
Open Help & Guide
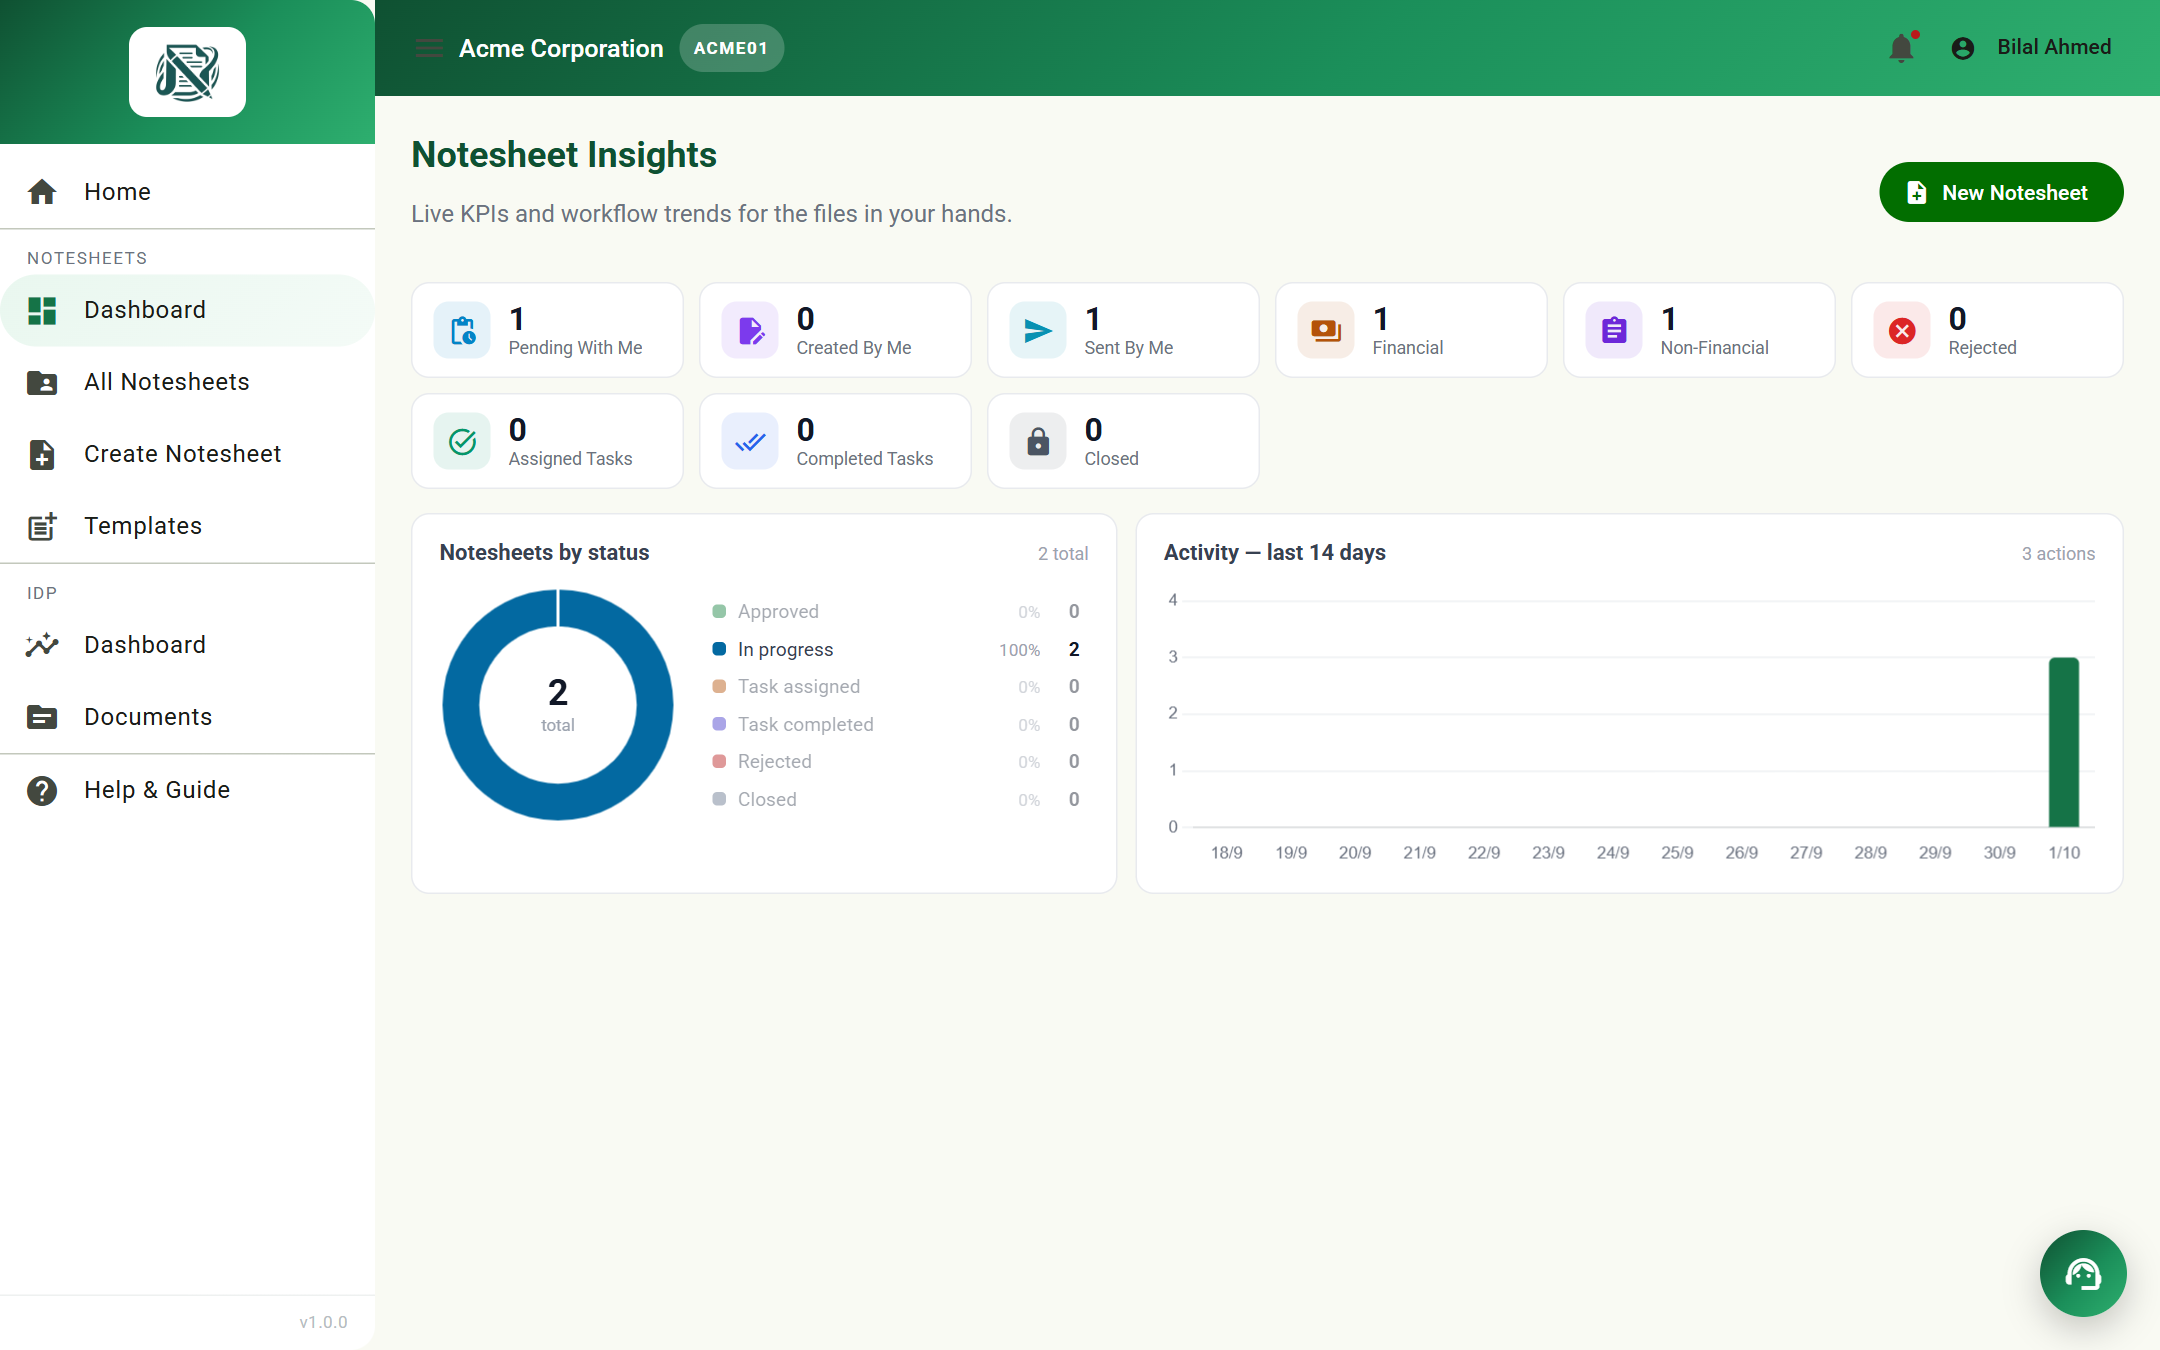click(187, 790)
